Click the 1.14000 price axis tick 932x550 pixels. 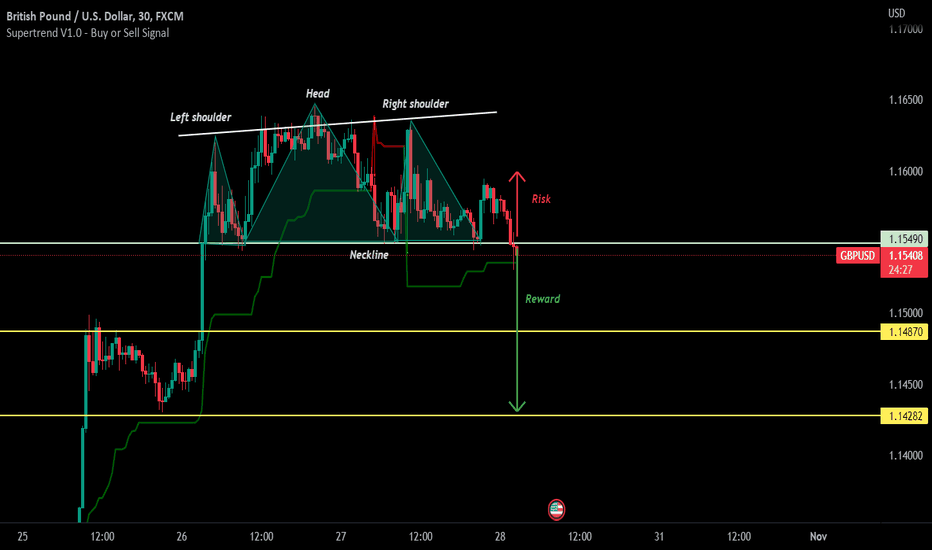(906, 455)
